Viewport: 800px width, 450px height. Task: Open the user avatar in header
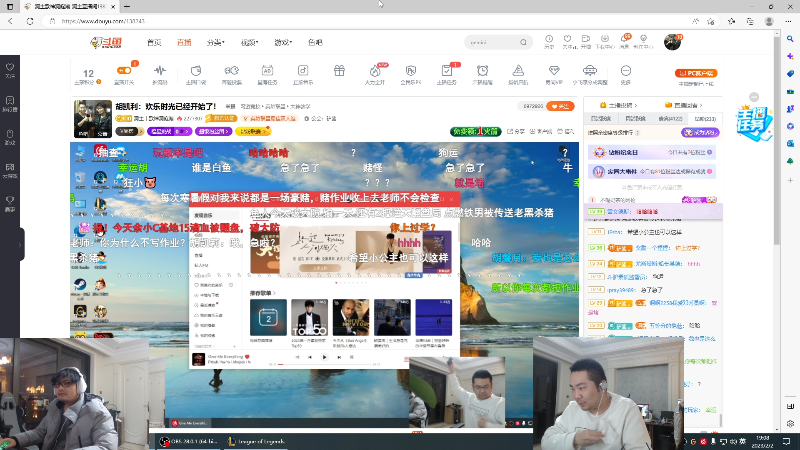click(672, 42)
